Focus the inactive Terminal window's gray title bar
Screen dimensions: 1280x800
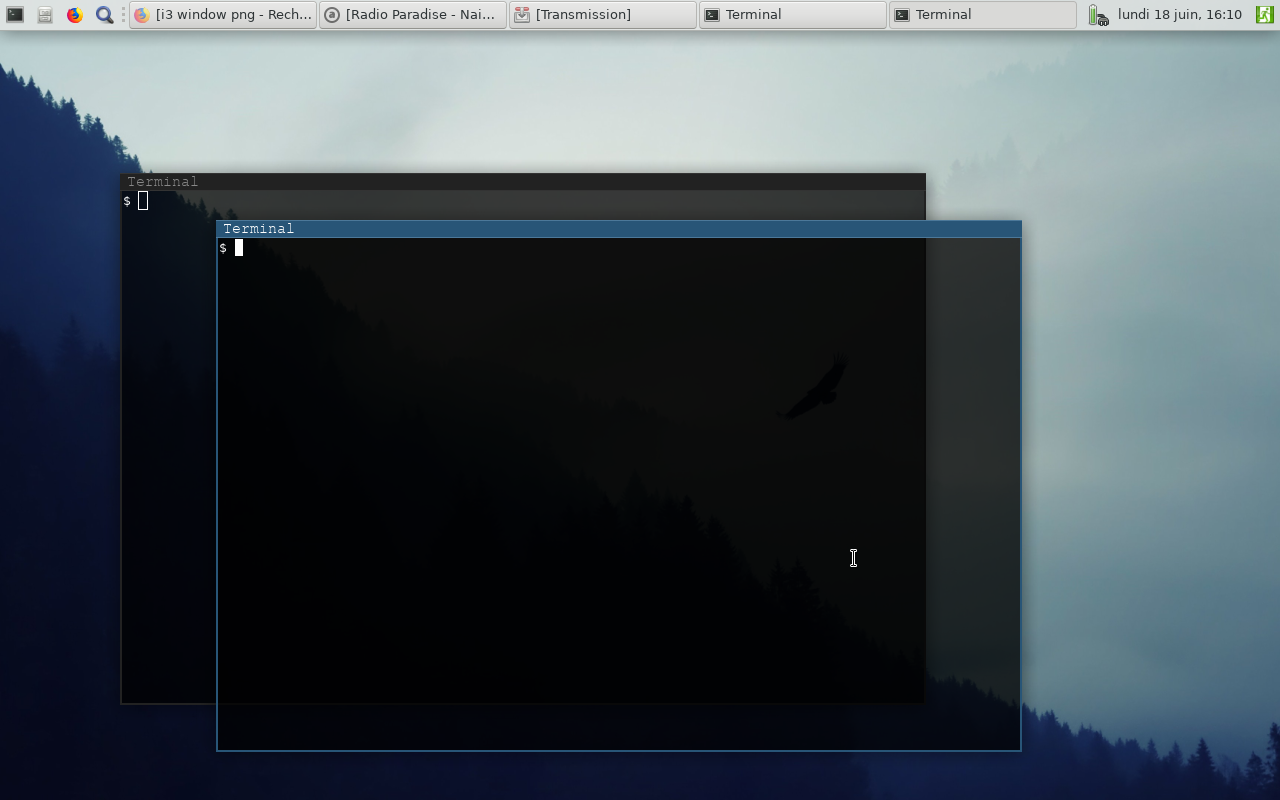click(x=523, y=182)
